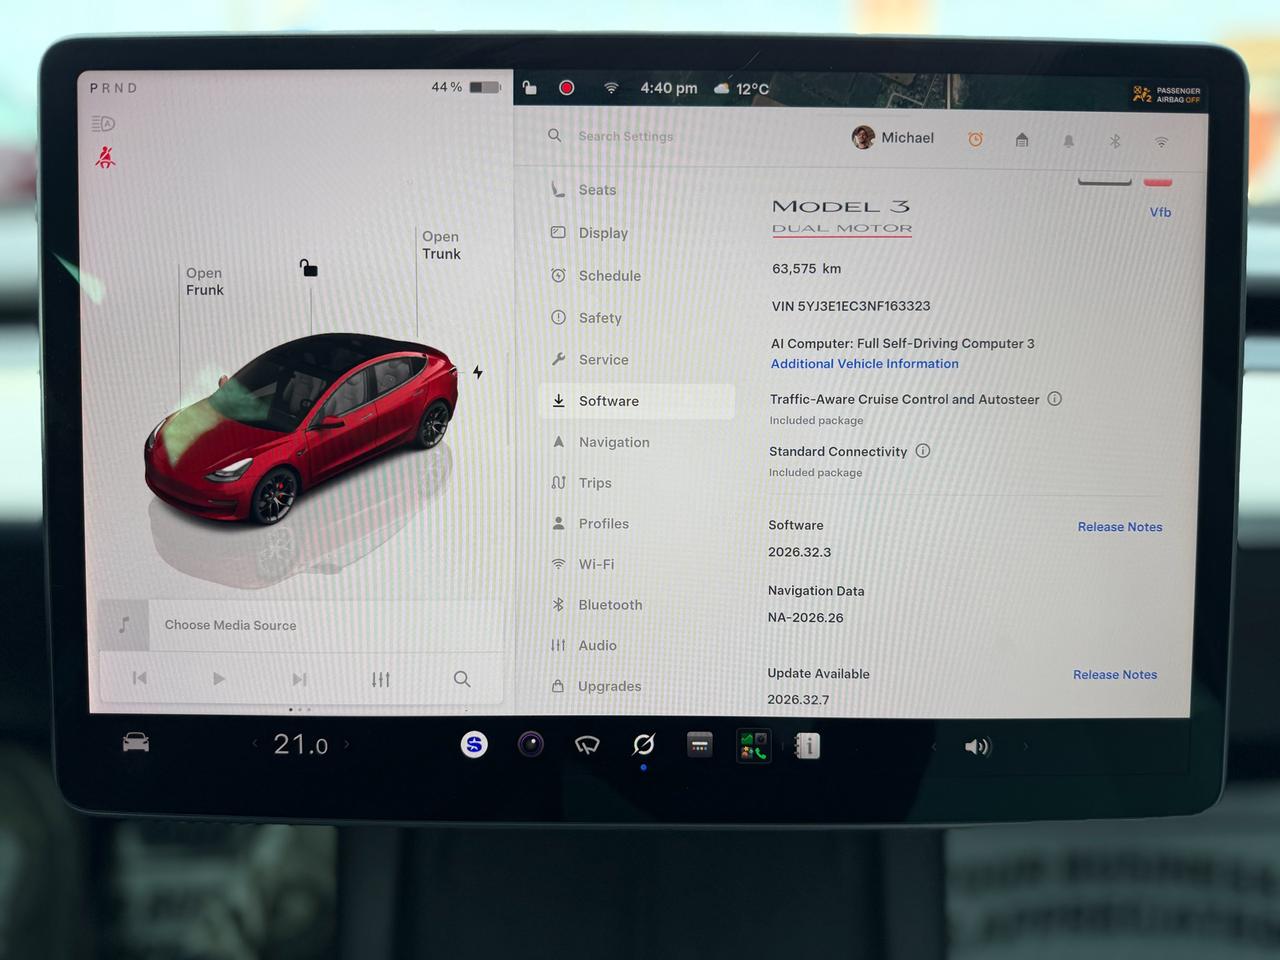
Task: Show info for Traffic-Aware Cruise Control
Action: click(x=1054, y=399)
